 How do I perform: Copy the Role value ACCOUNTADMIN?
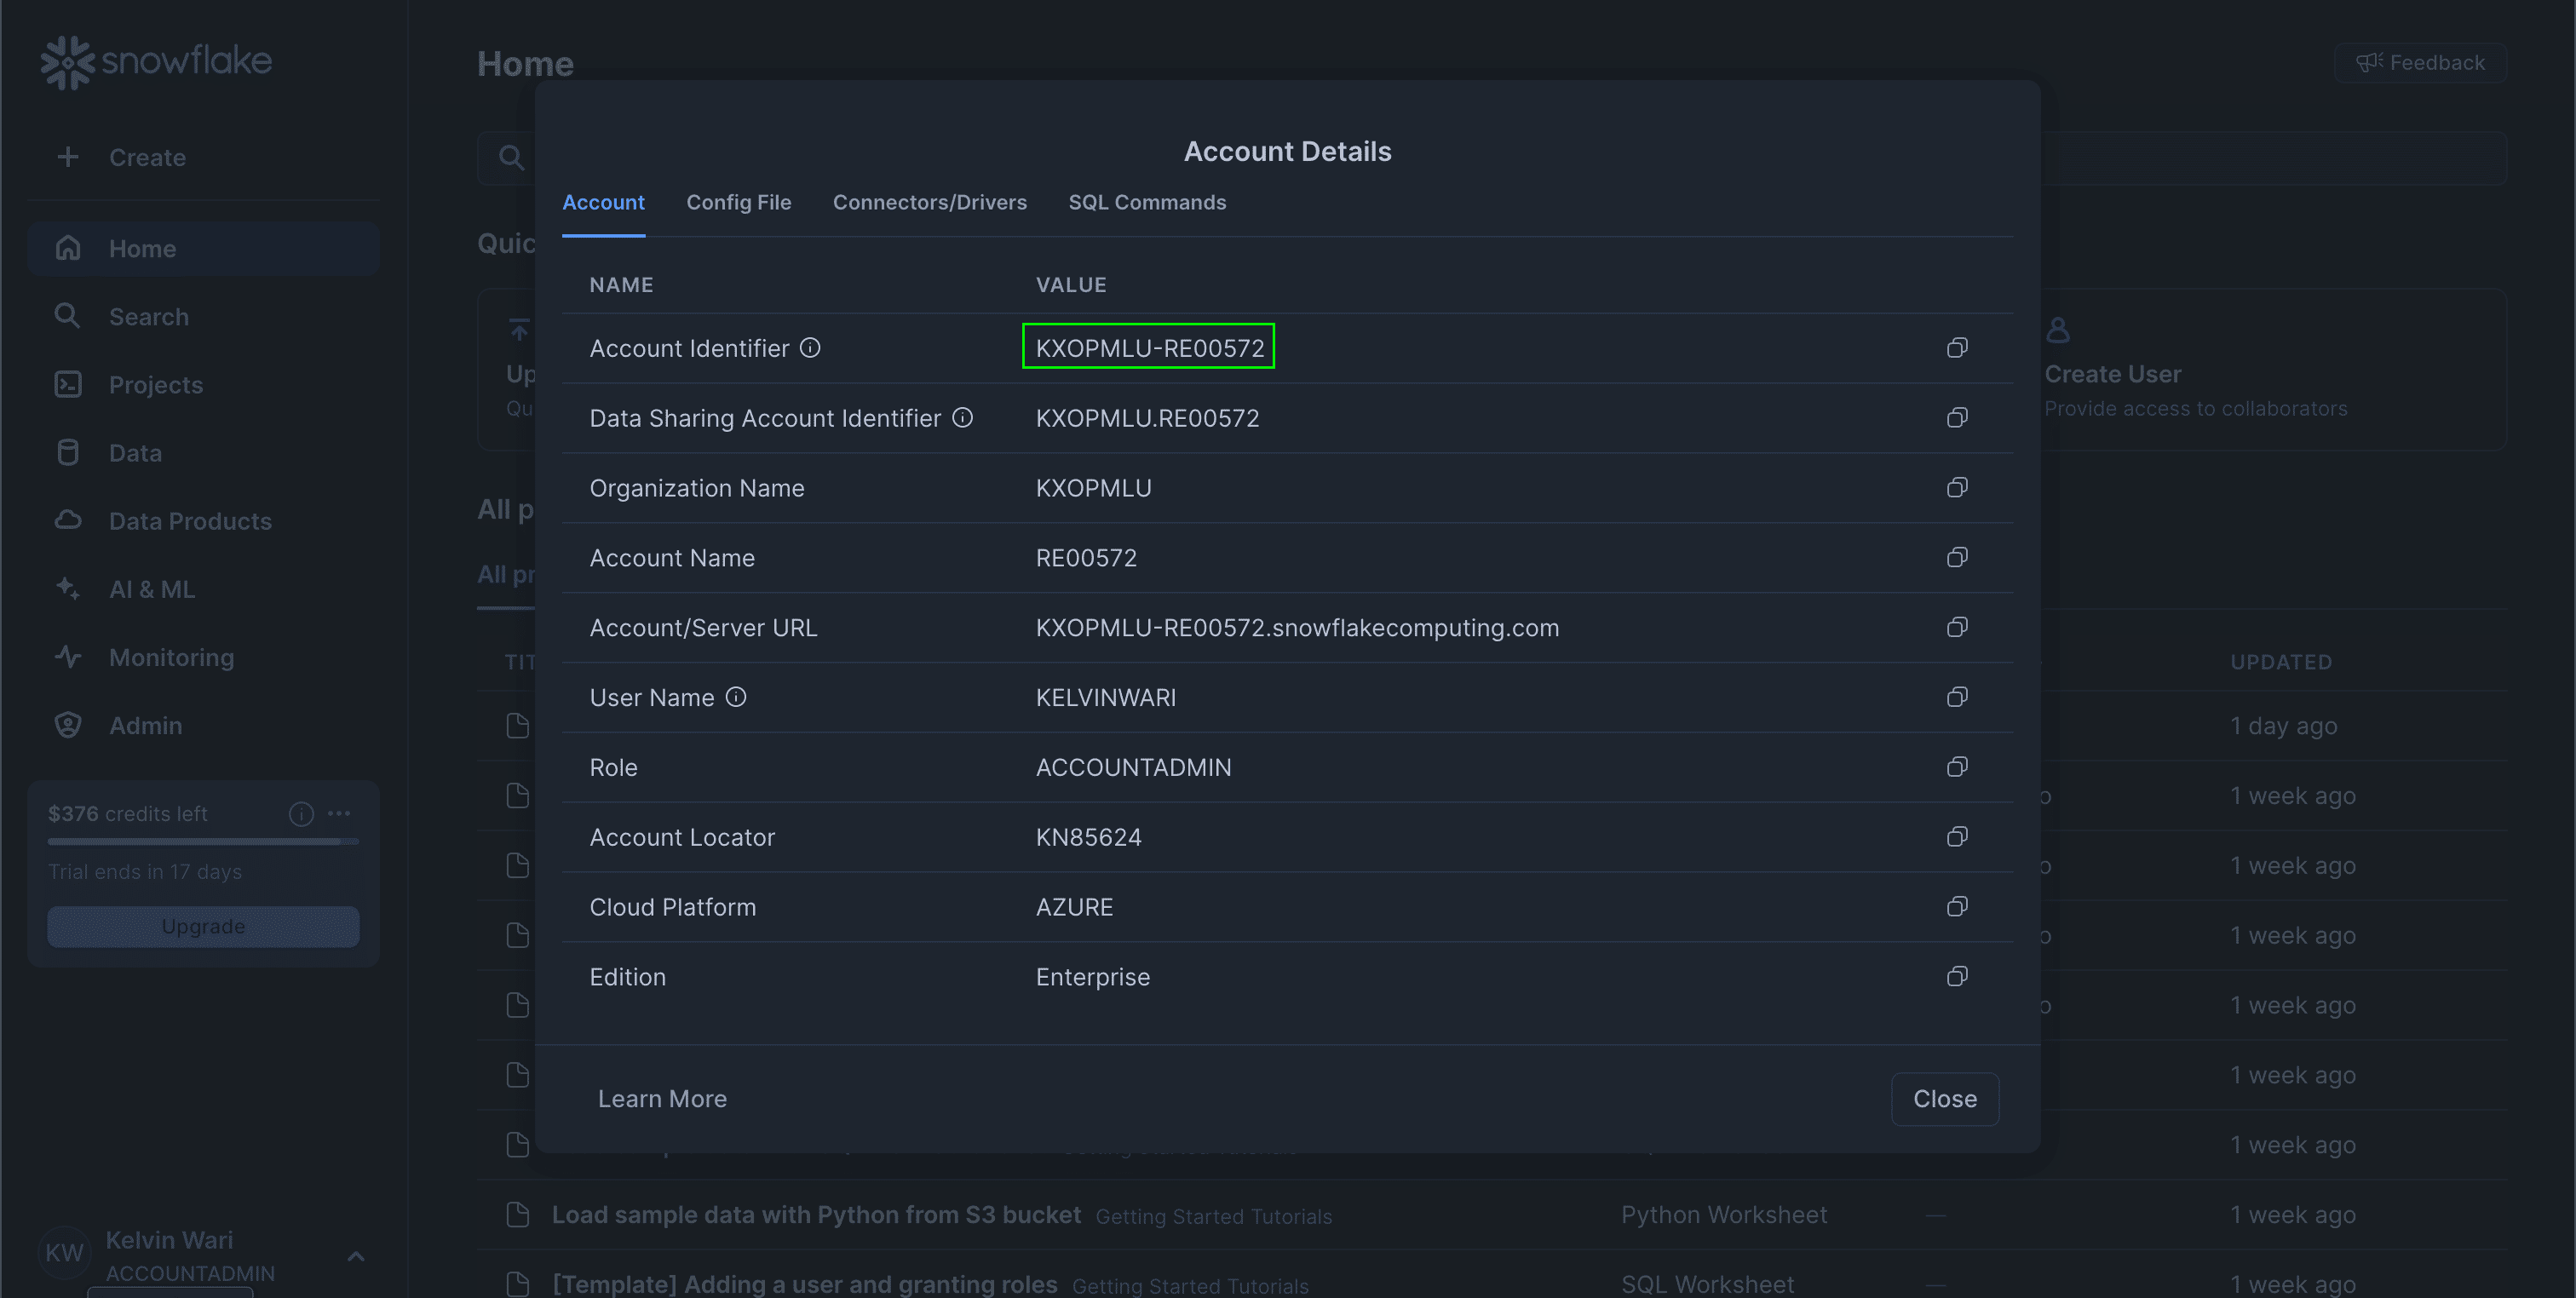[x=1956, y=767]
